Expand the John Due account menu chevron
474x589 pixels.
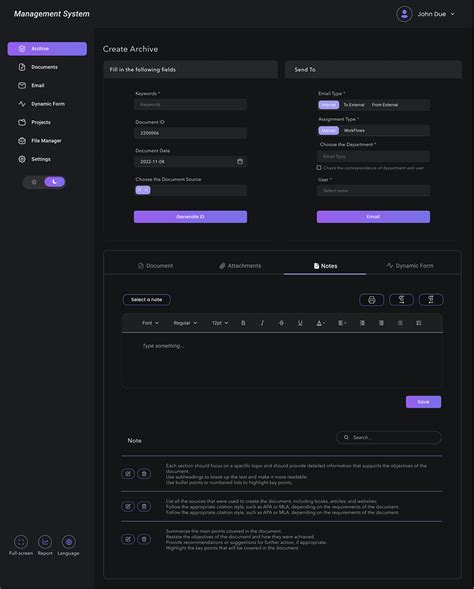click(x=453, y=14)
